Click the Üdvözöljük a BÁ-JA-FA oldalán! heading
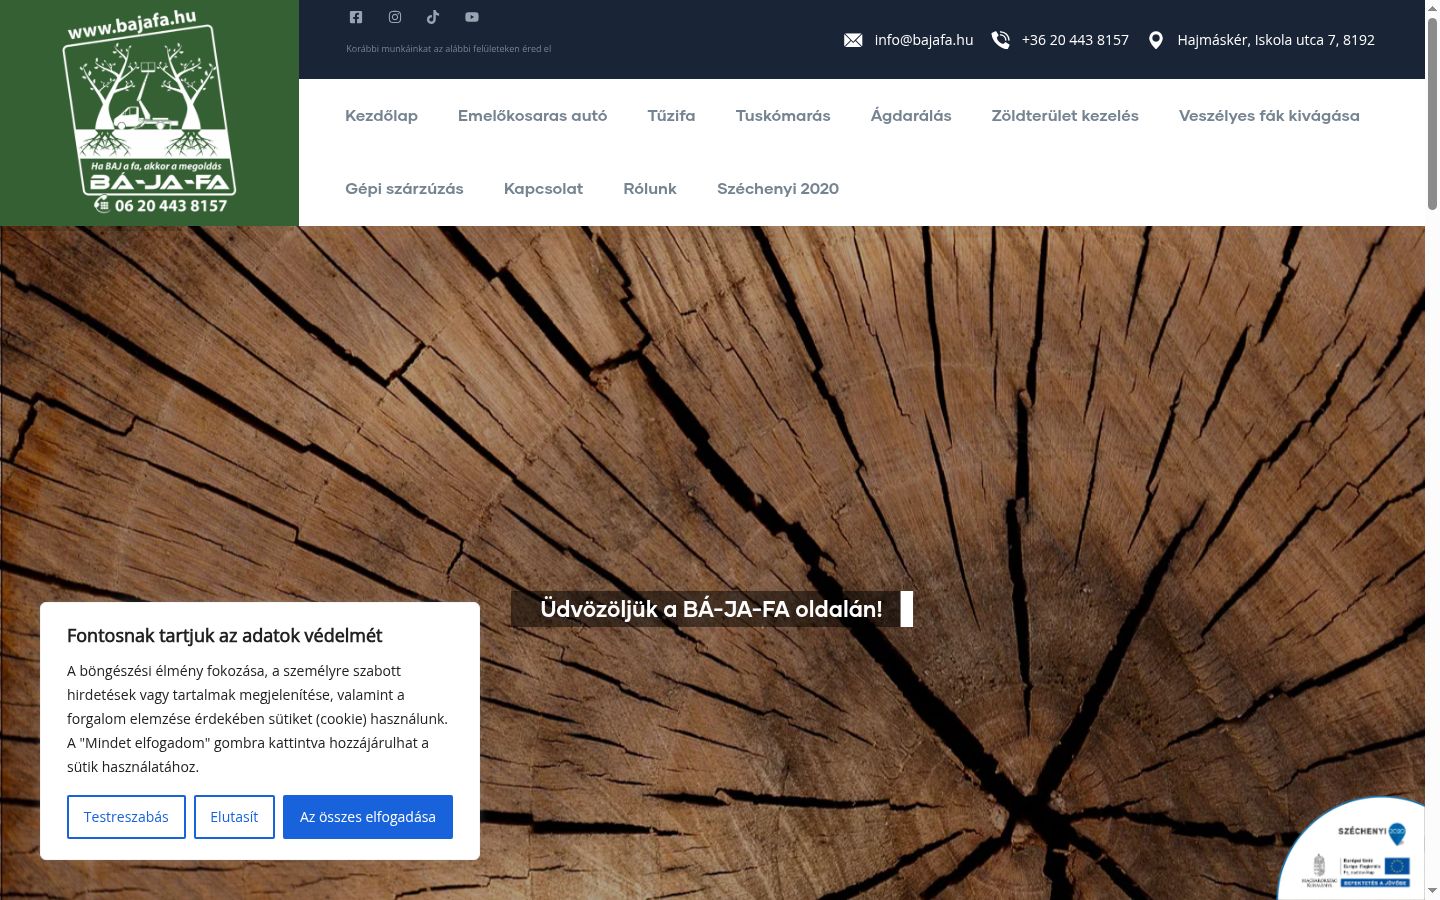Image resolution: width=1440 pixels, height=900 pixels. pyautogui.click(x=712, y=609)
